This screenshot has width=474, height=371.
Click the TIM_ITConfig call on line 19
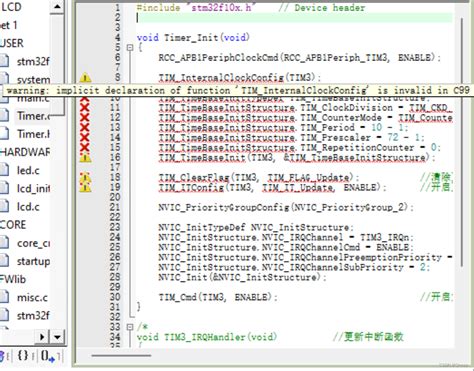(x=272, y=187)
